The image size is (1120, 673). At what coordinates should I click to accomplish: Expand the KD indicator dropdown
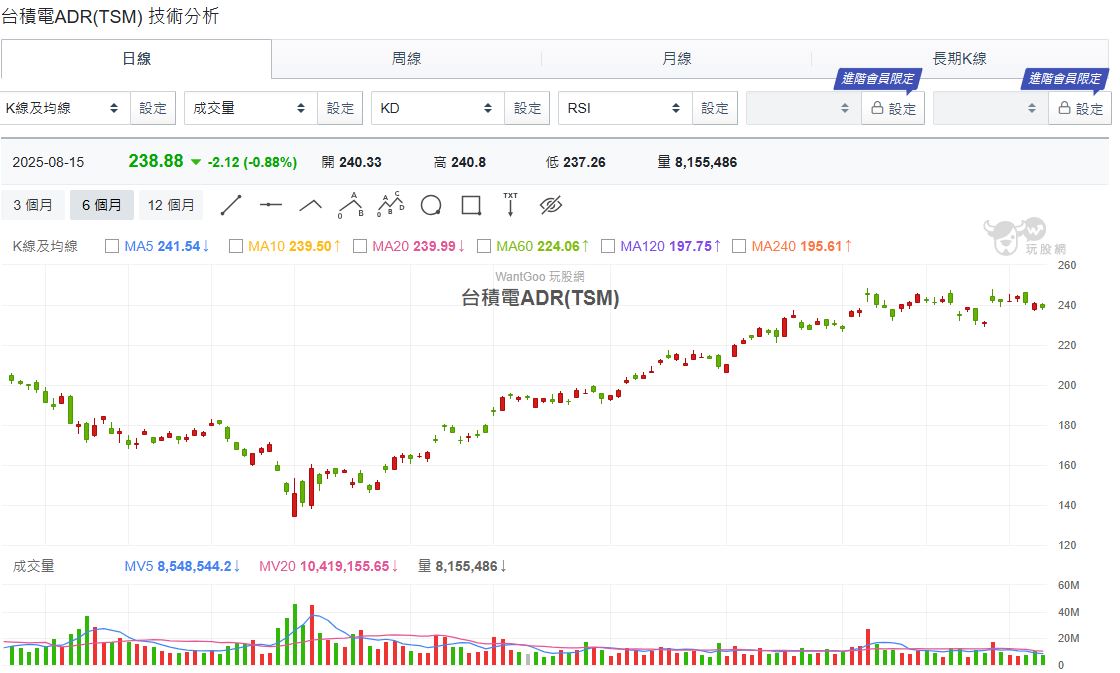(437, 108)
